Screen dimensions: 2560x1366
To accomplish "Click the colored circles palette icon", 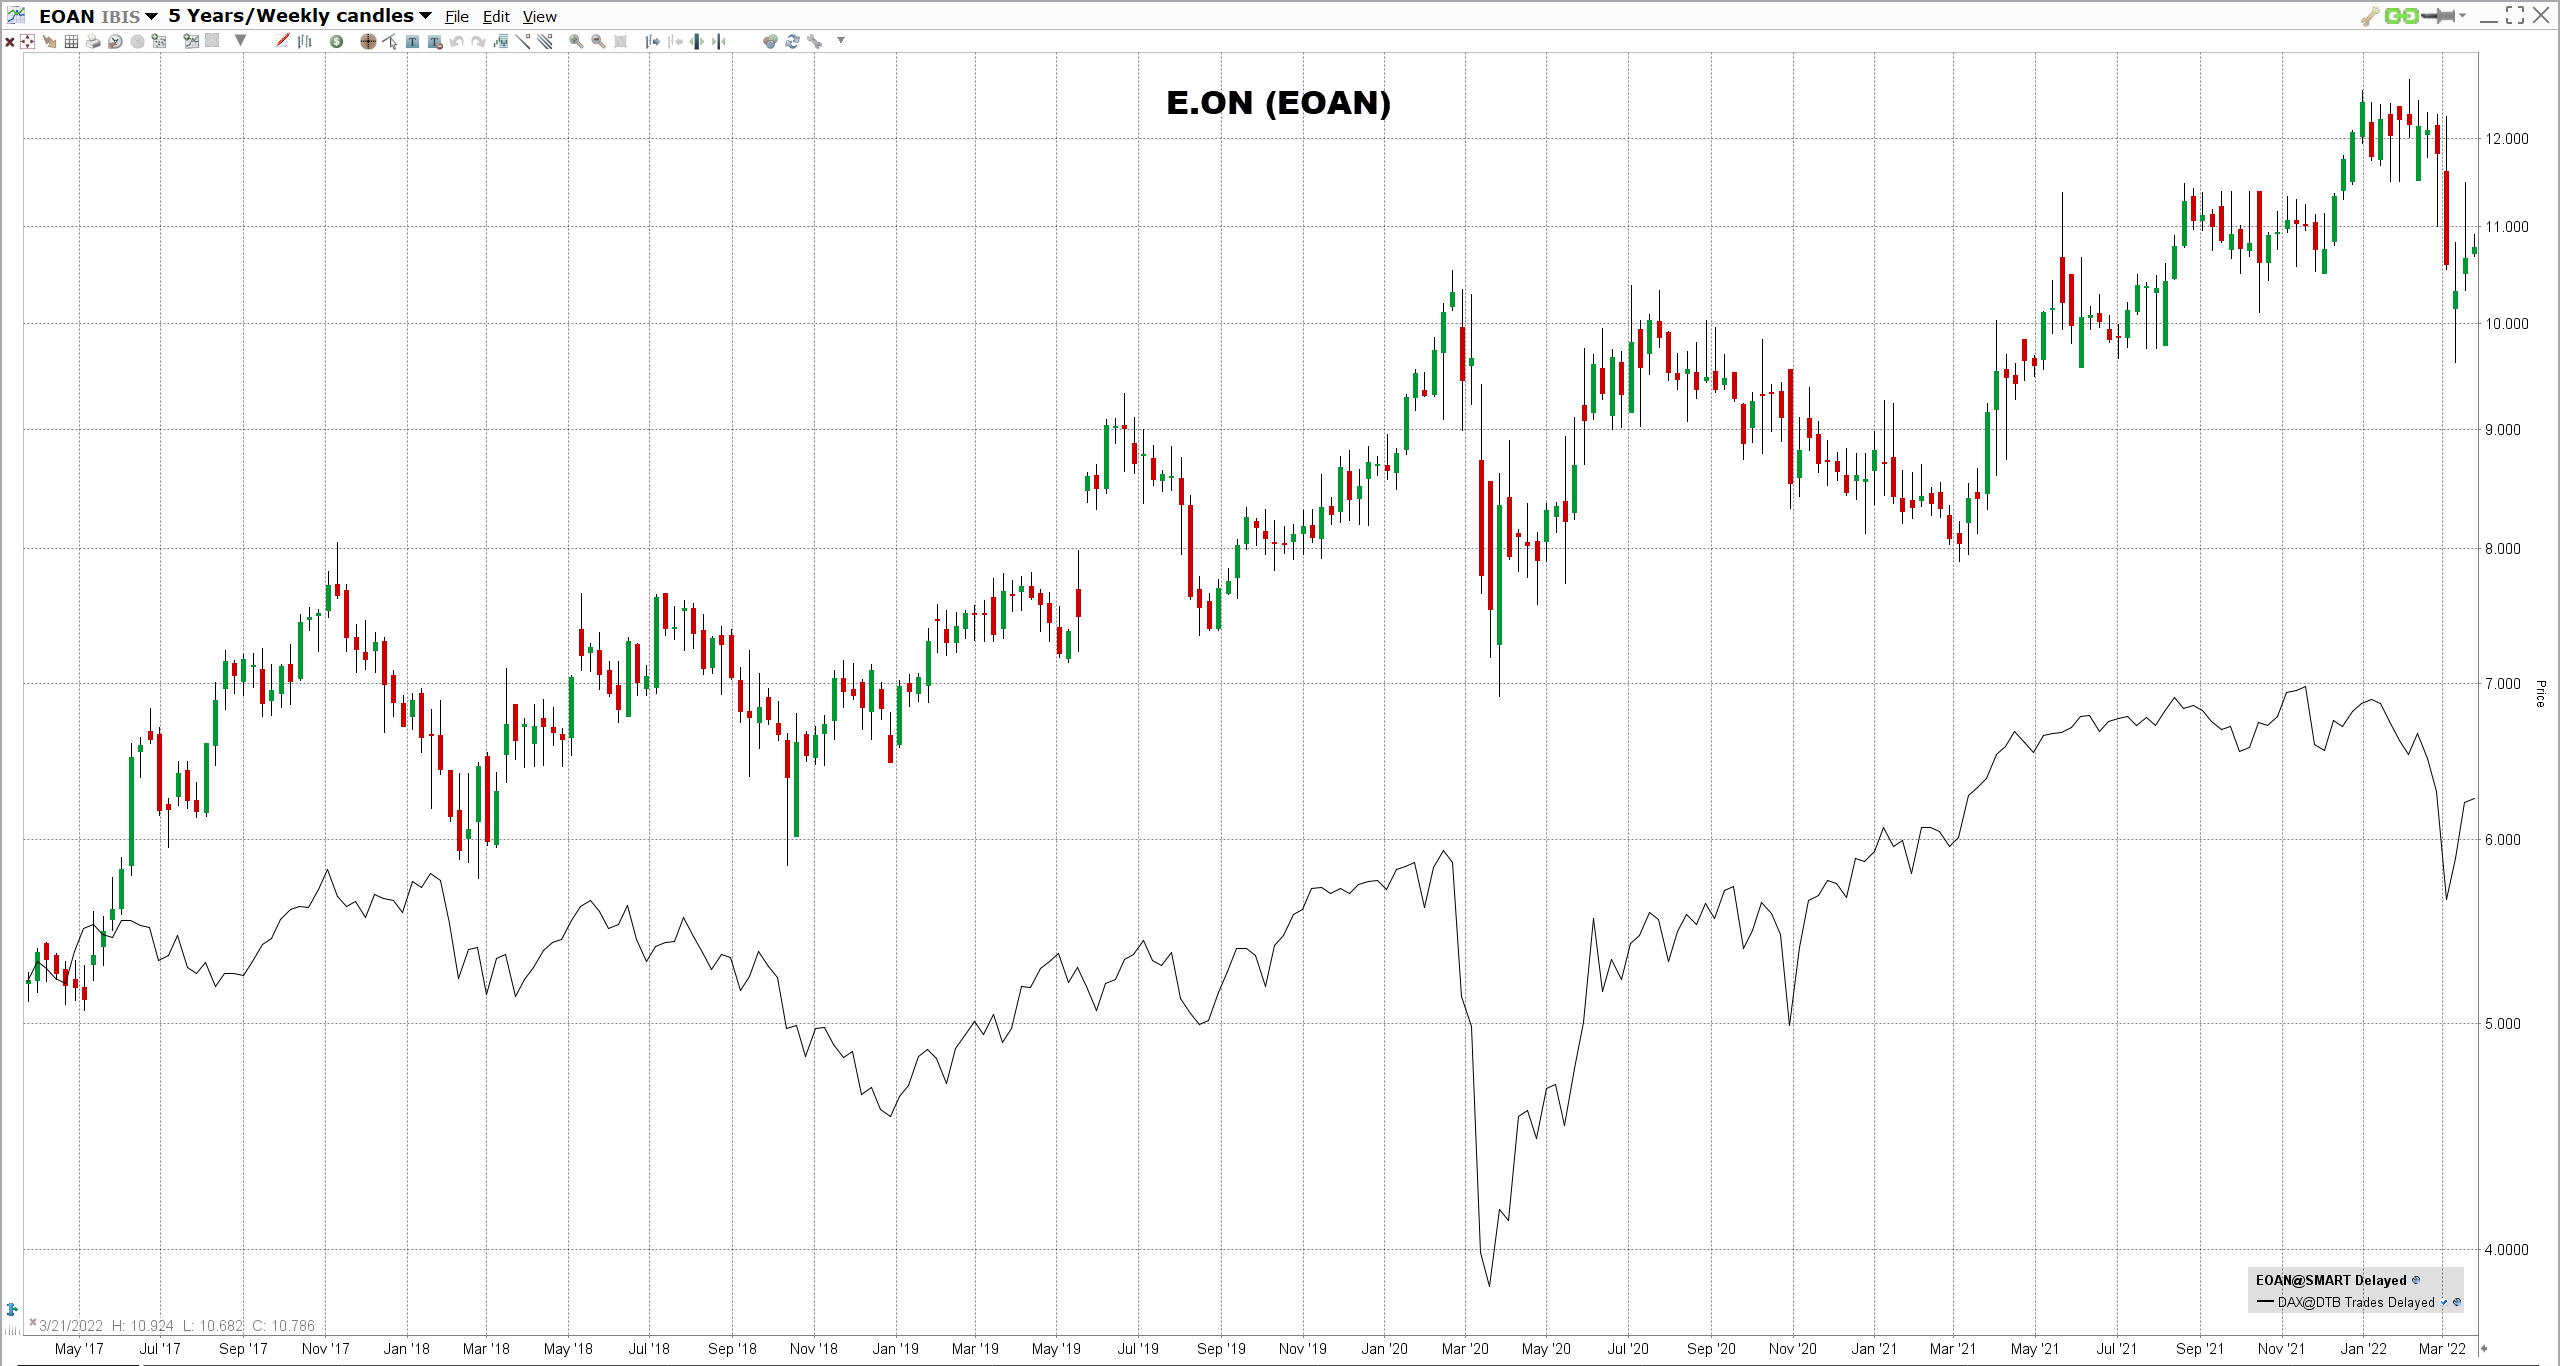I will (770, 41).
